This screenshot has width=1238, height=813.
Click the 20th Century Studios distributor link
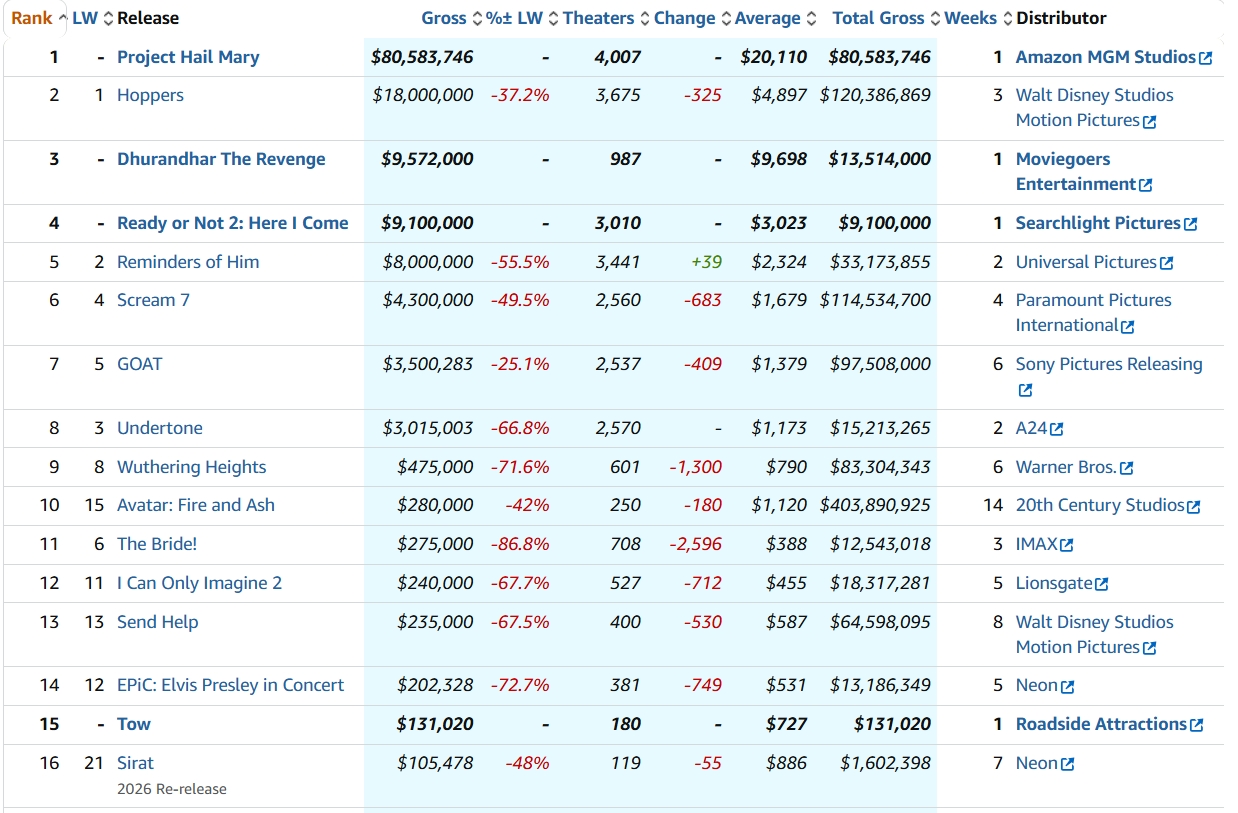pyautogui.click(x=1099, y=505)
